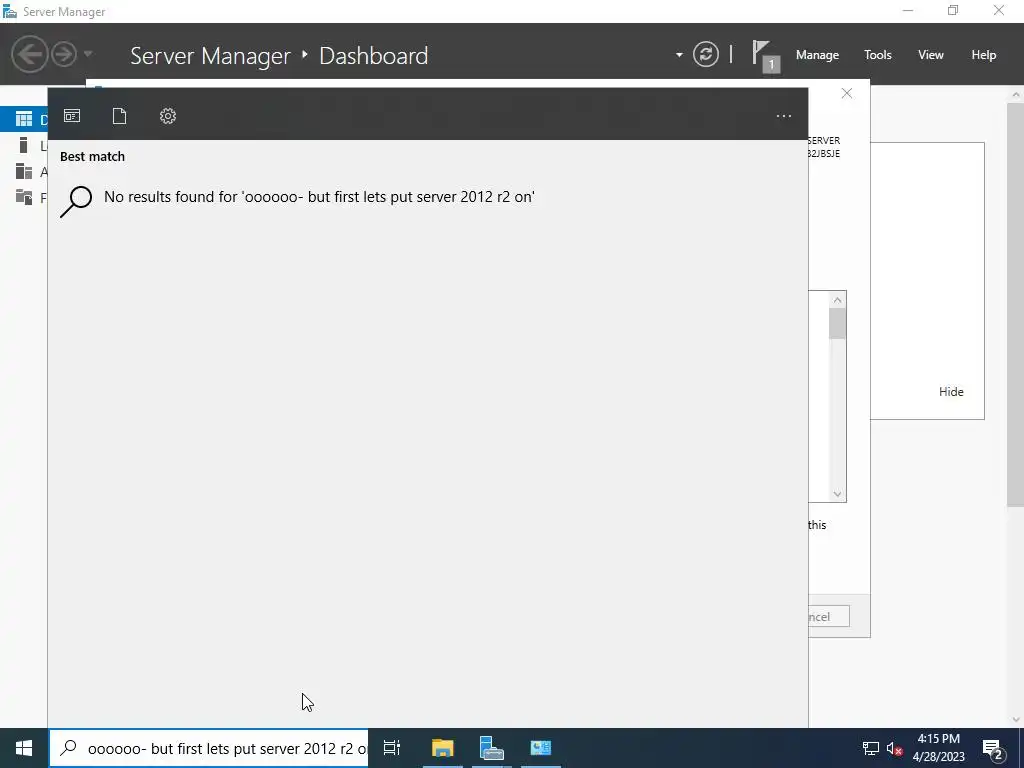Click the wizard list scrollbar down arrow
The image size is (1024, 768).
837,494
